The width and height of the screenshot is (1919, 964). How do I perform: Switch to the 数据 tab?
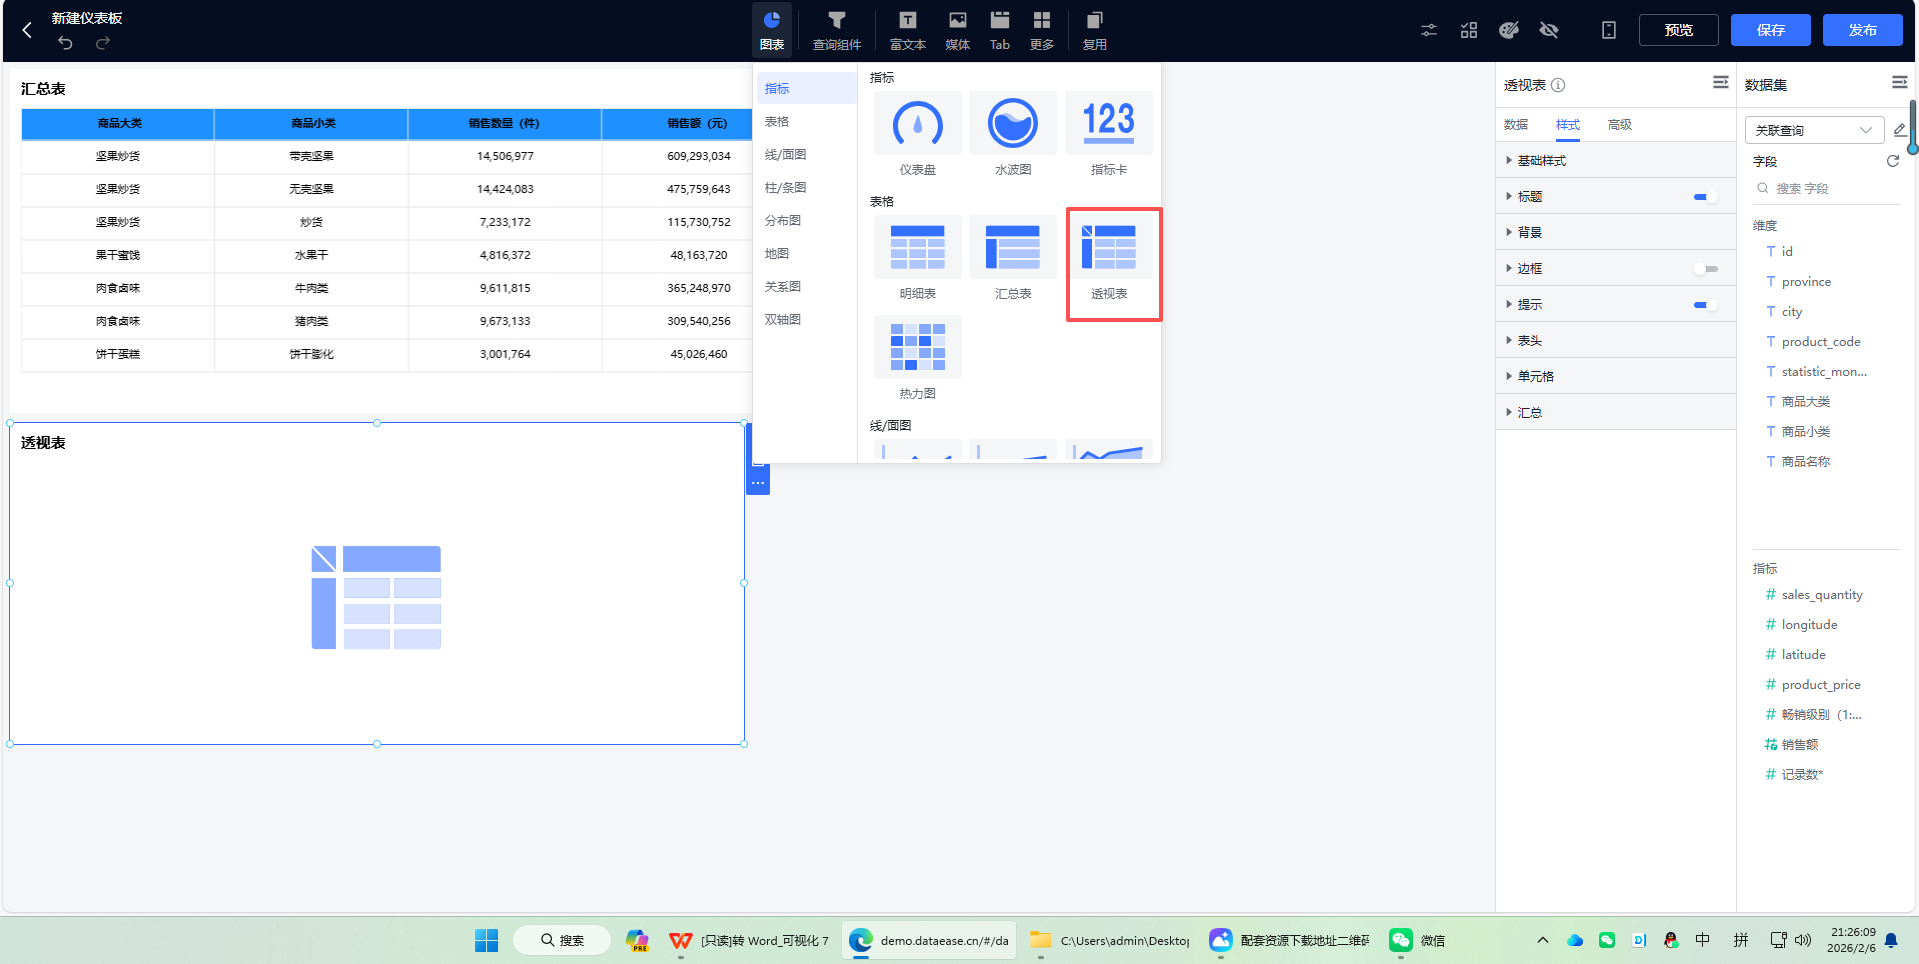(x=1516, y=125)
